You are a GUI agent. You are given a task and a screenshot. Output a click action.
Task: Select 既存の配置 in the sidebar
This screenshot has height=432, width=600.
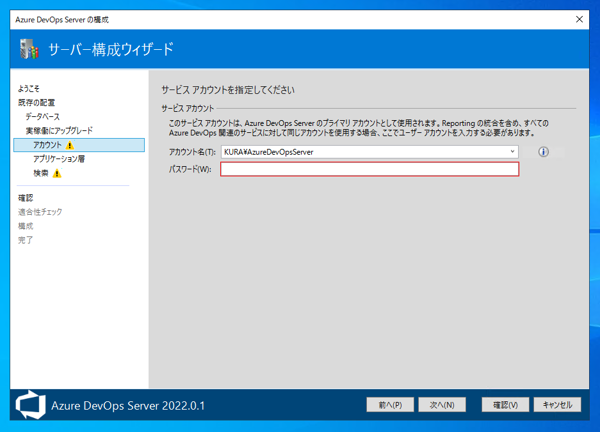(x=36, y=103)
